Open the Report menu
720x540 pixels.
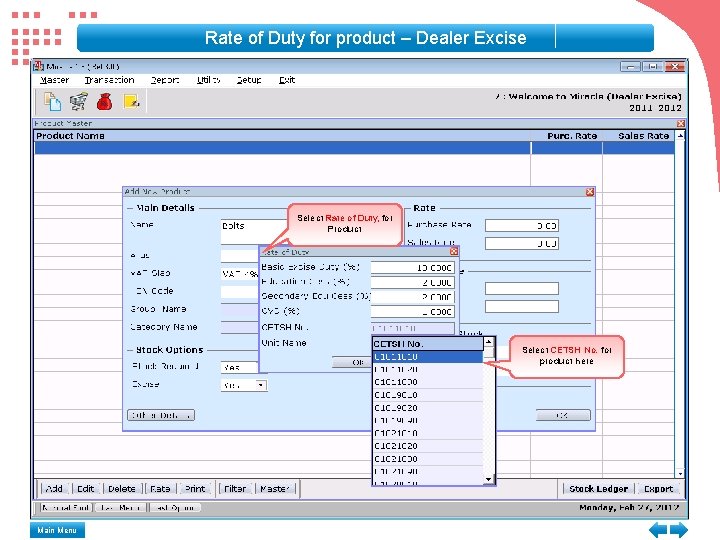[x=165, y=80]
